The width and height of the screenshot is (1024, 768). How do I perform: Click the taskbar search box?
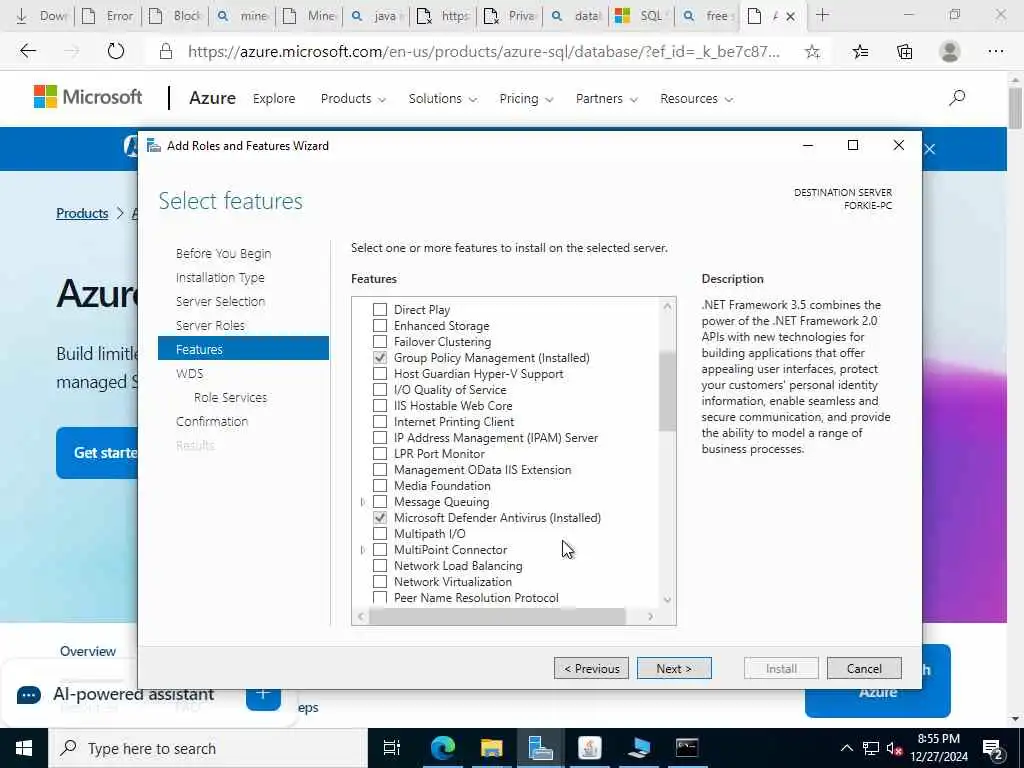tap(208, 748)
